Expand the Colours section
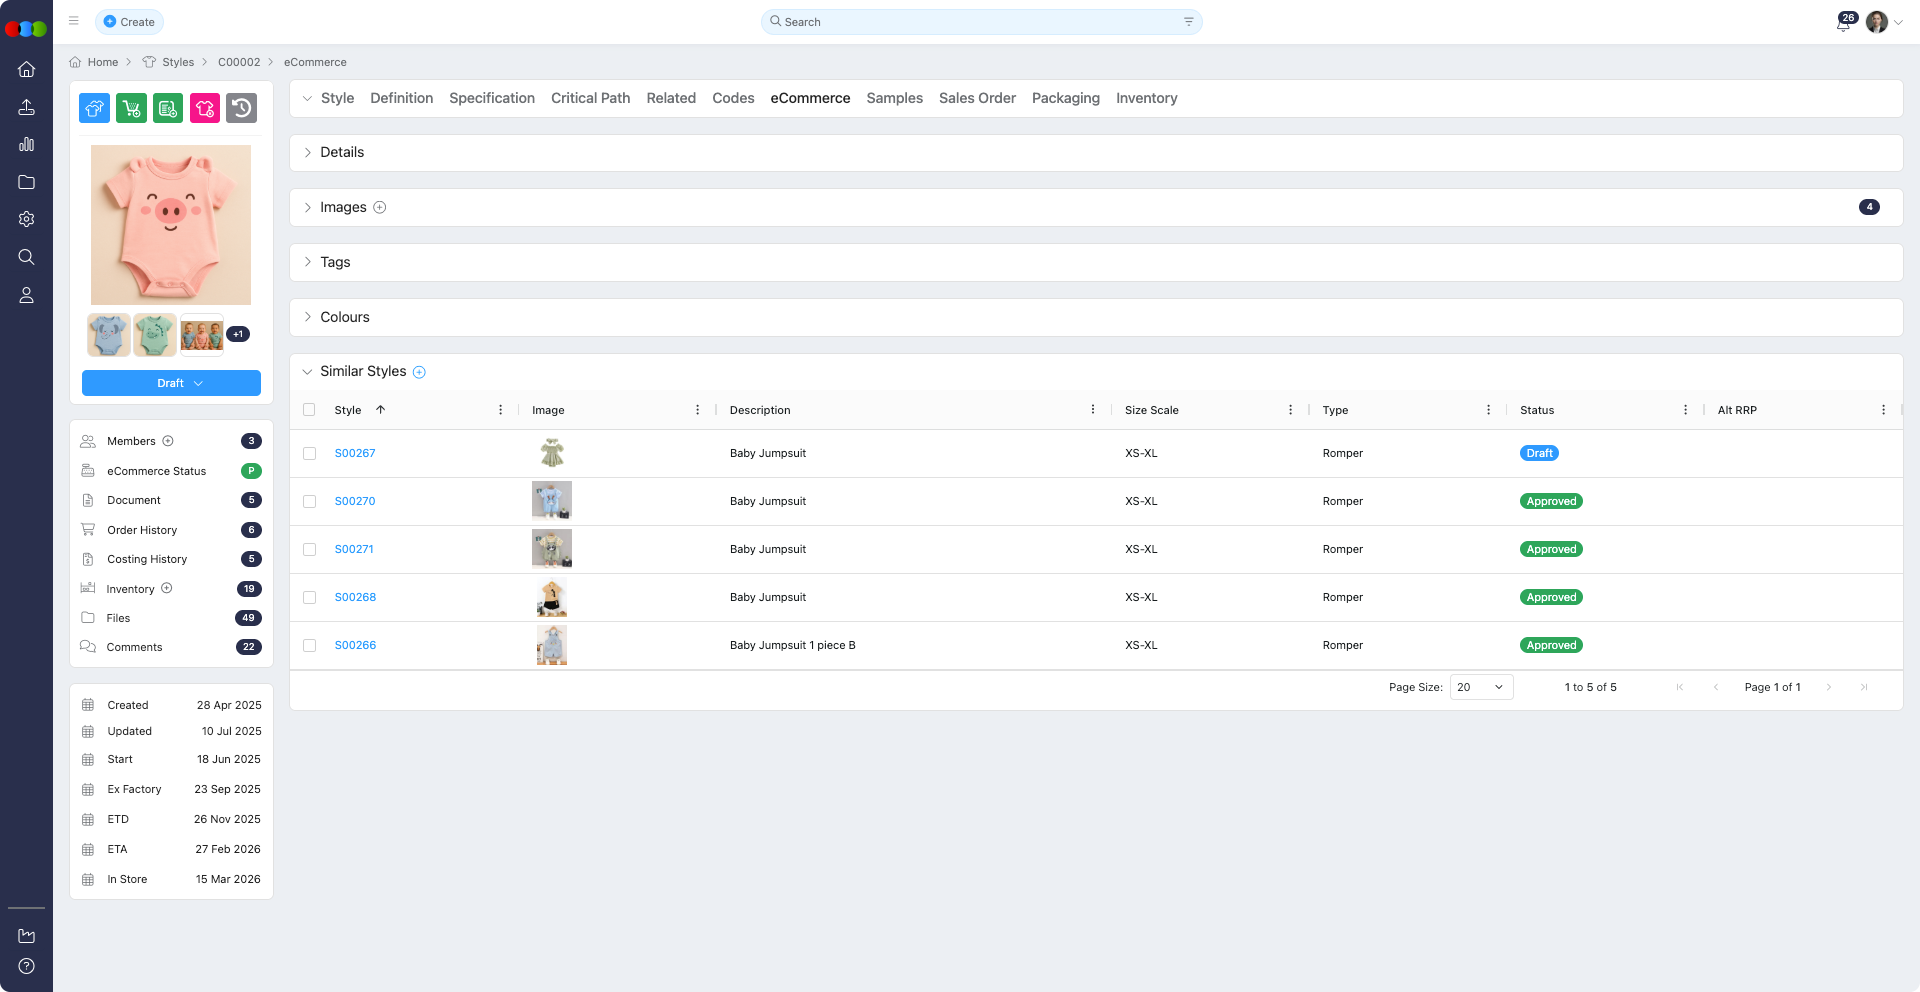 point(345,317)
